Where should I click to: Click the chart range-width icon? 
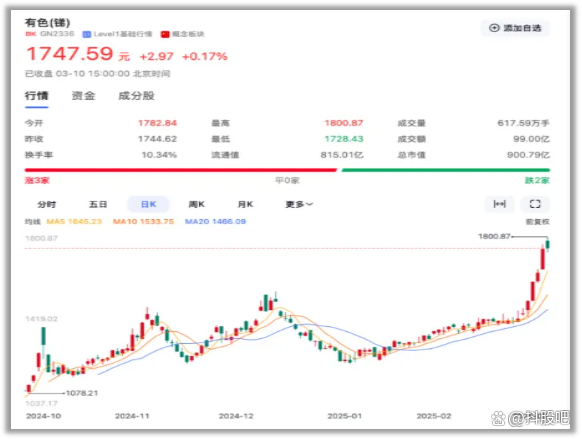(500, 204)
